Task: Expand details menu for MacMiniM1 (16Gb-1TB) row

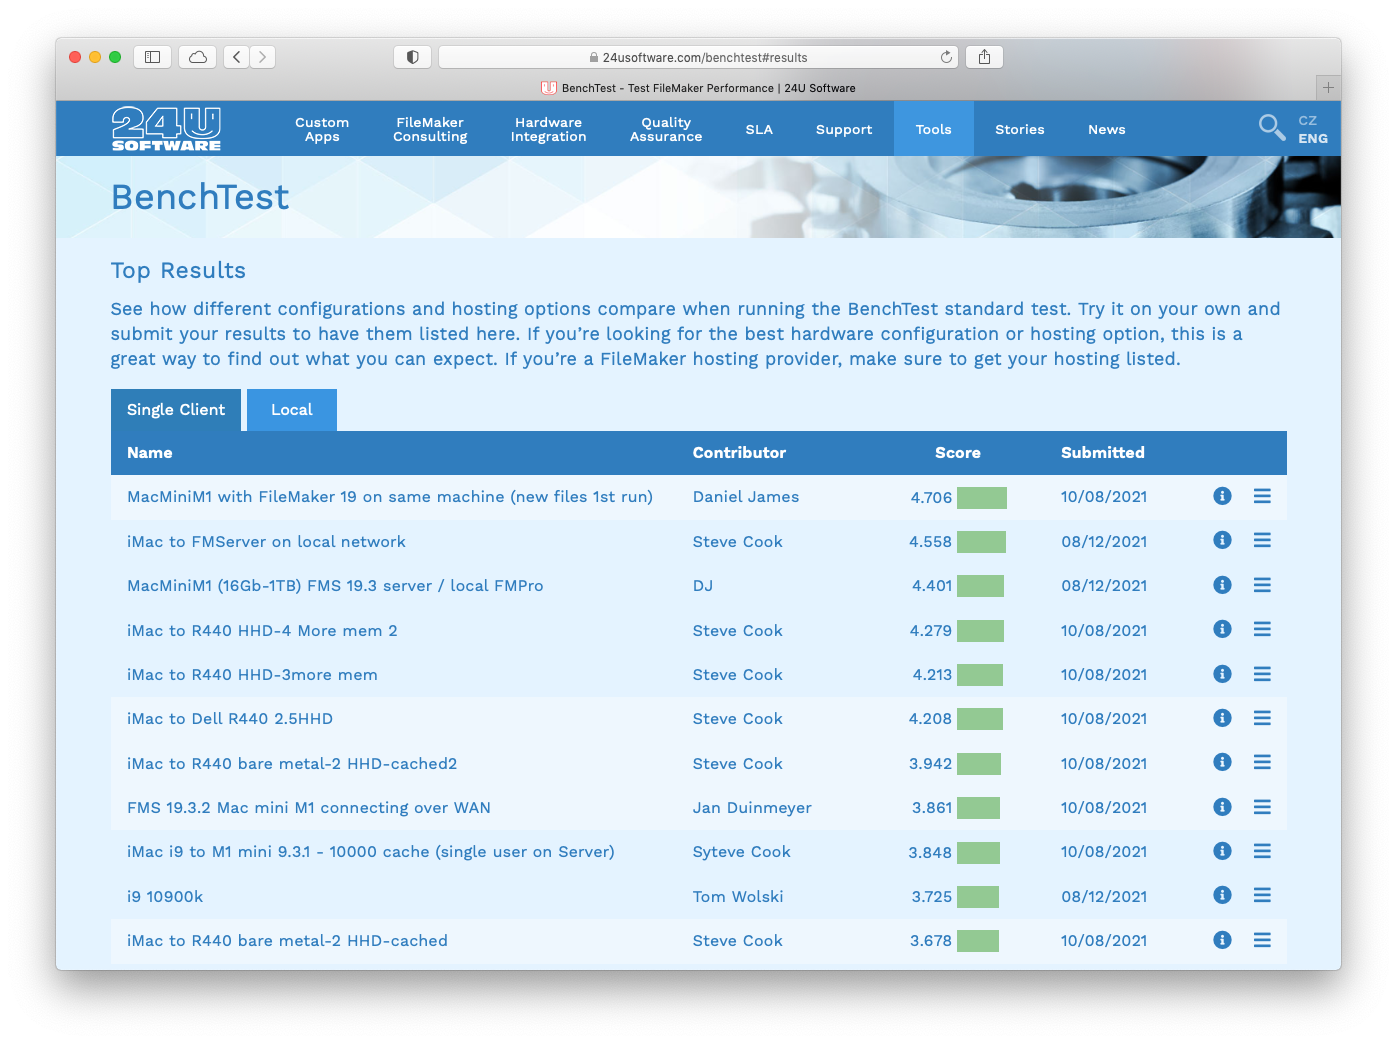Action: (1262, 585)
